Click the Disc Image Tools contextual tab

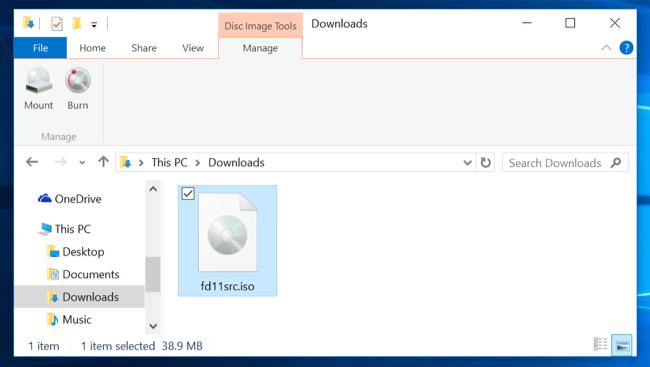click(260, 26)
